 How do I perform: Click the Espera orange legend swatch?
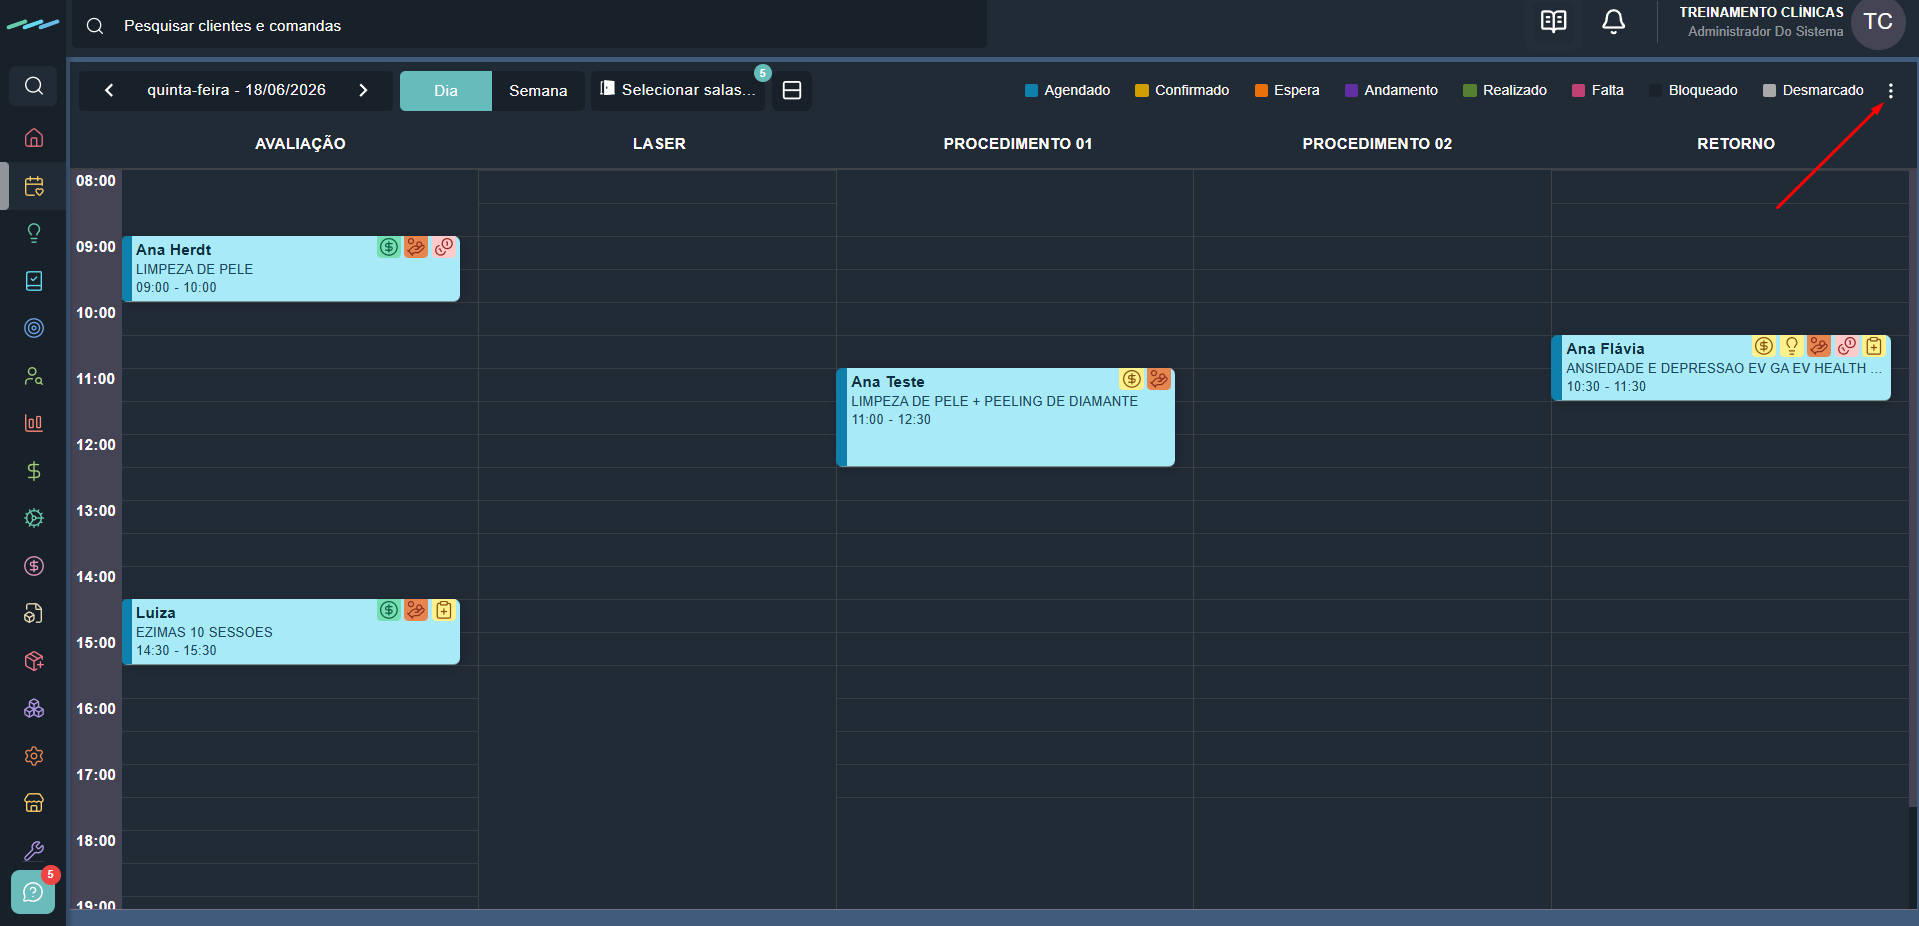tap(1261, 91)
